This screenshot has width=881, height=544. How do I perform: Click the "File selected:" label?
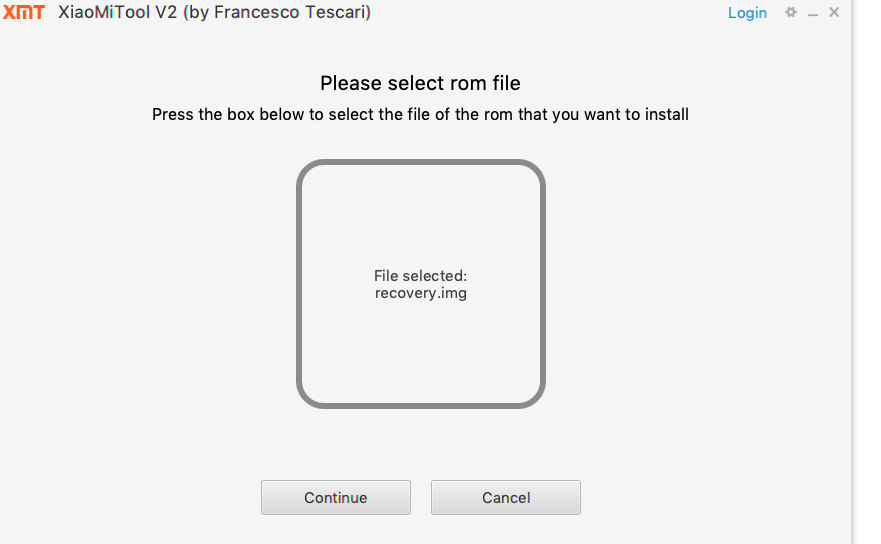pyautogui.click(x=420, y=276)
